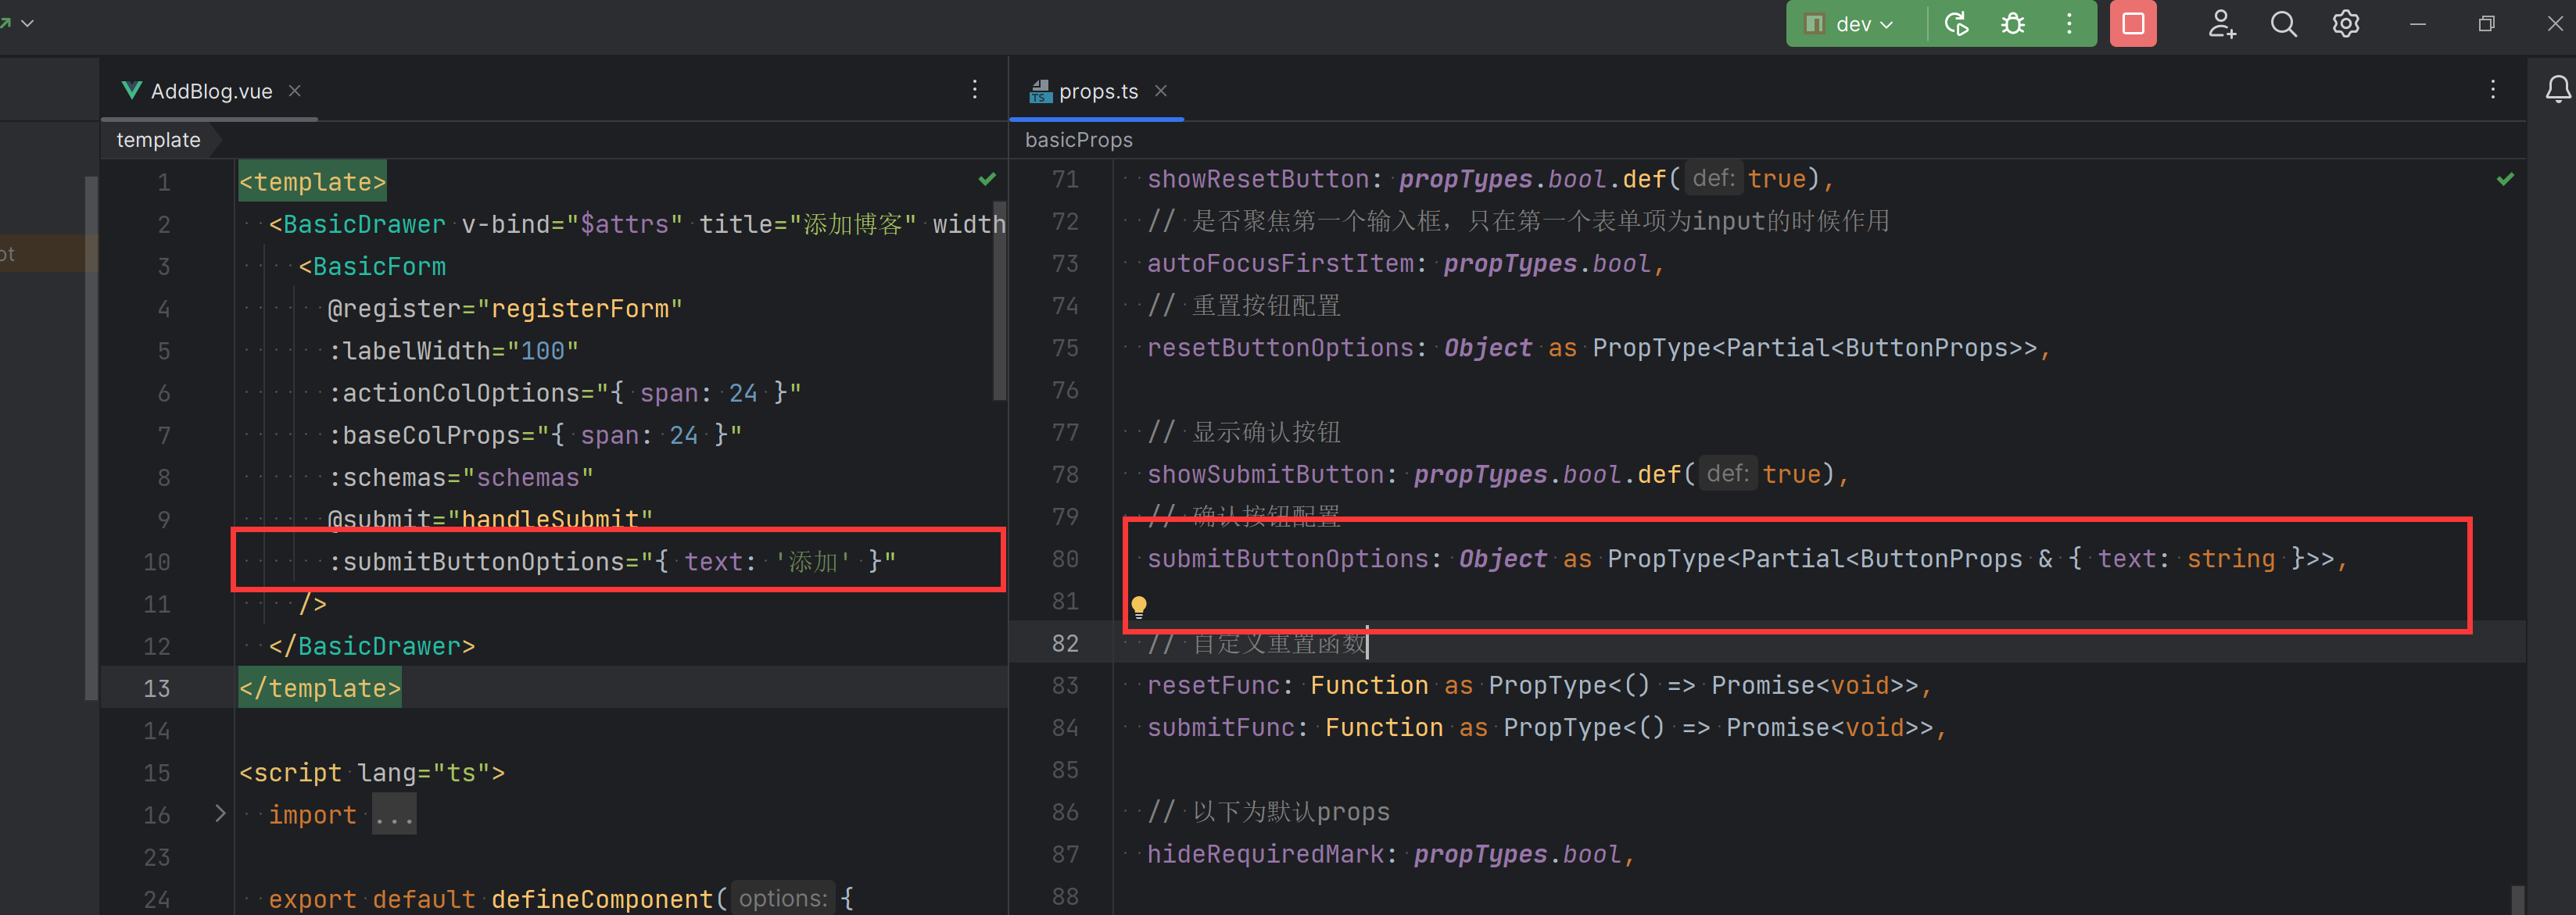This screenshot has width=2576, height=915.
Task: Open IDE Settings
Action: (x=2345, y=24)
